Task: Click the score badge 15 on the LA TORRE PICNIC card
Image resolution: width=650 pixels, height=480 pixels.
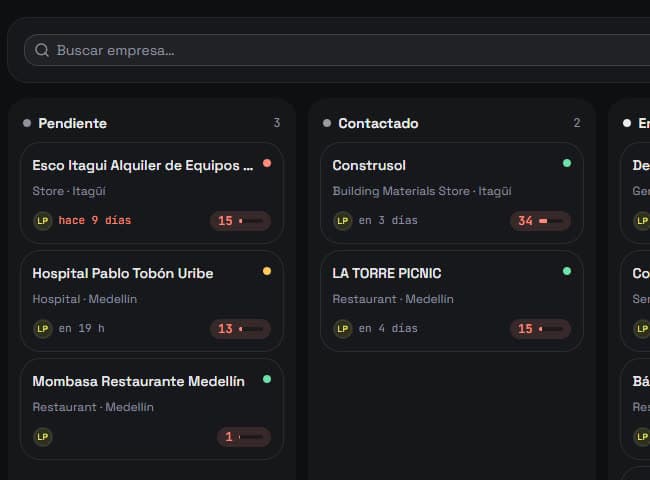Action: pos(540,329)
